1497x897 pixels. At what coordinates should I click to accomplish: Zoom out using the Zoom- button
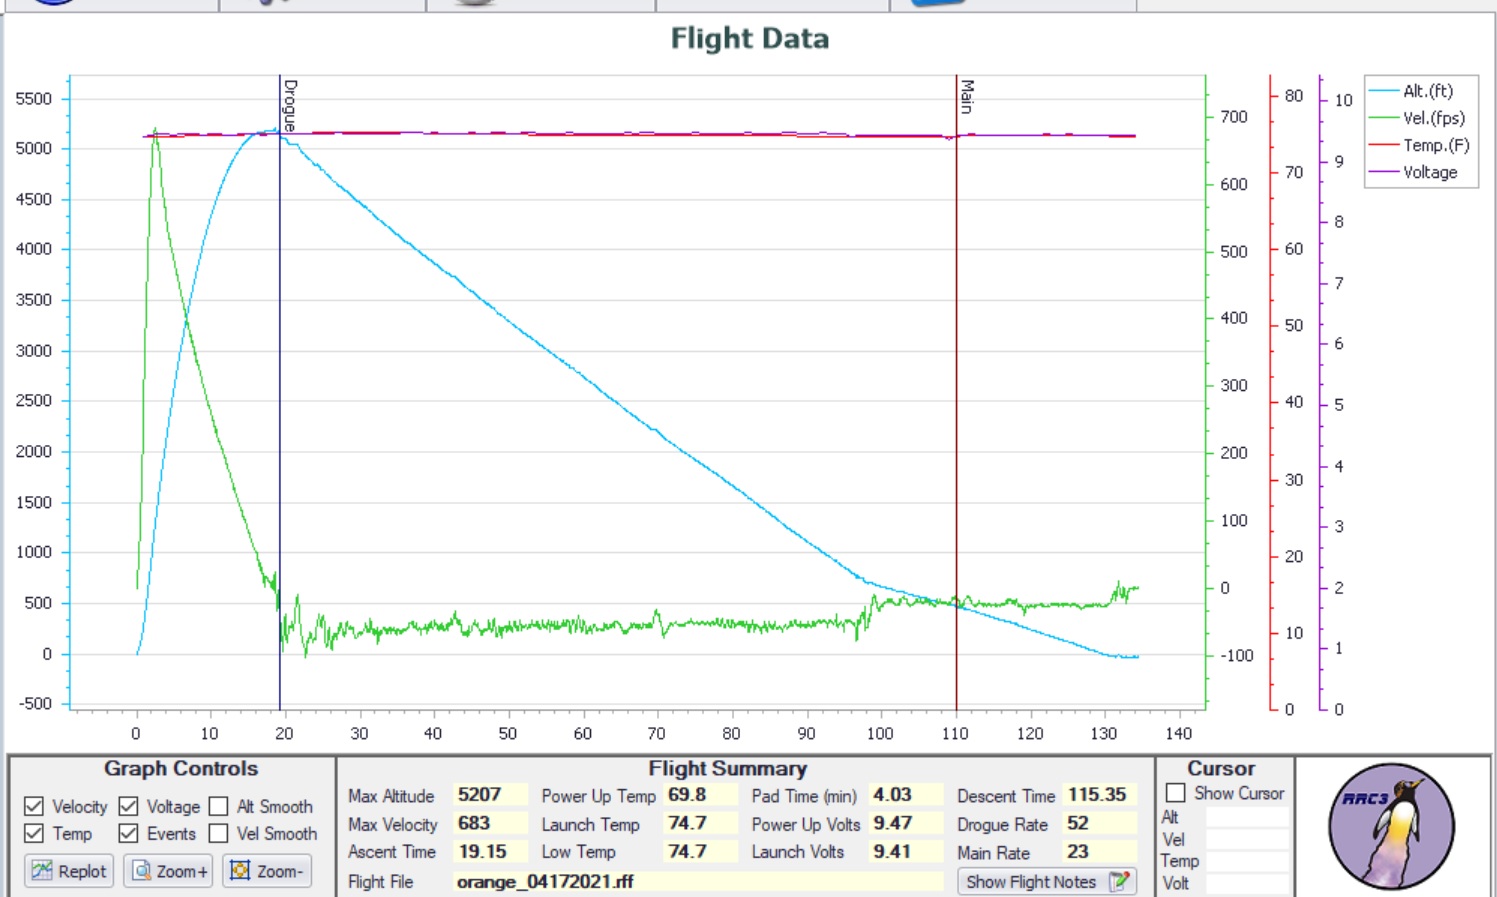pos(267,871)
